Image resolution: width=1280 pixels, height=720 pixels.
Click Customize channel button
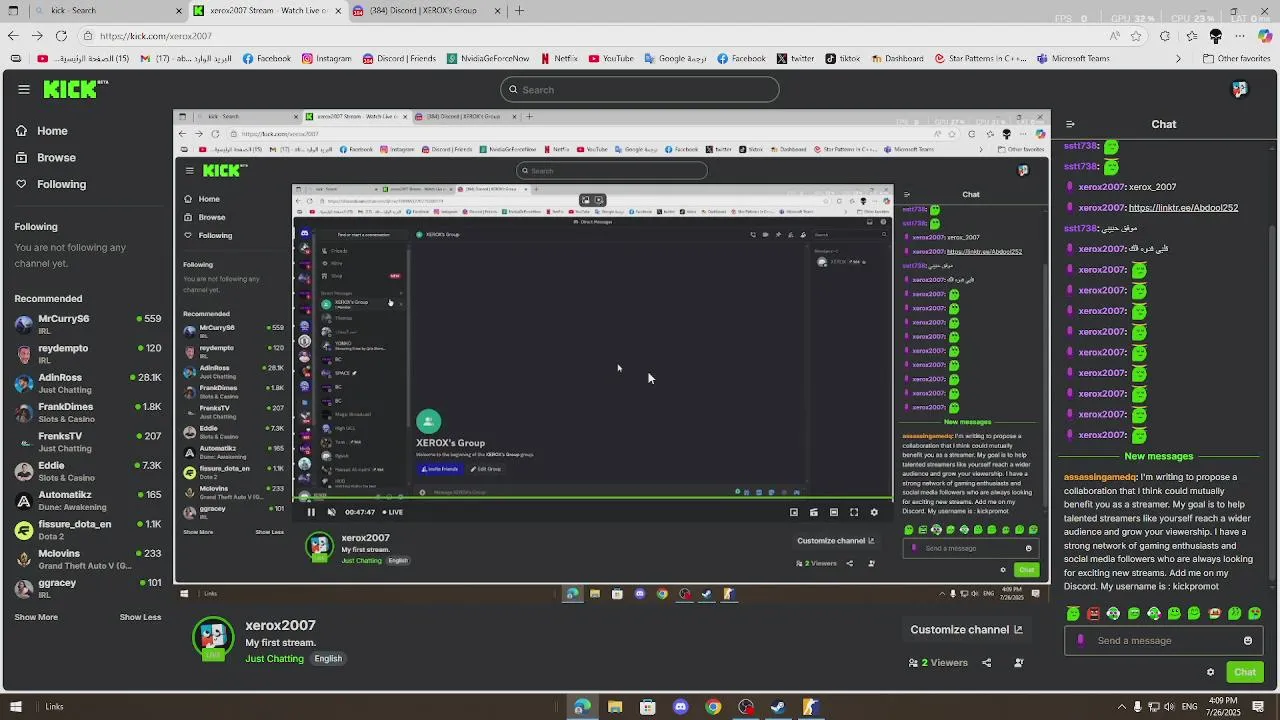[966, 630]
